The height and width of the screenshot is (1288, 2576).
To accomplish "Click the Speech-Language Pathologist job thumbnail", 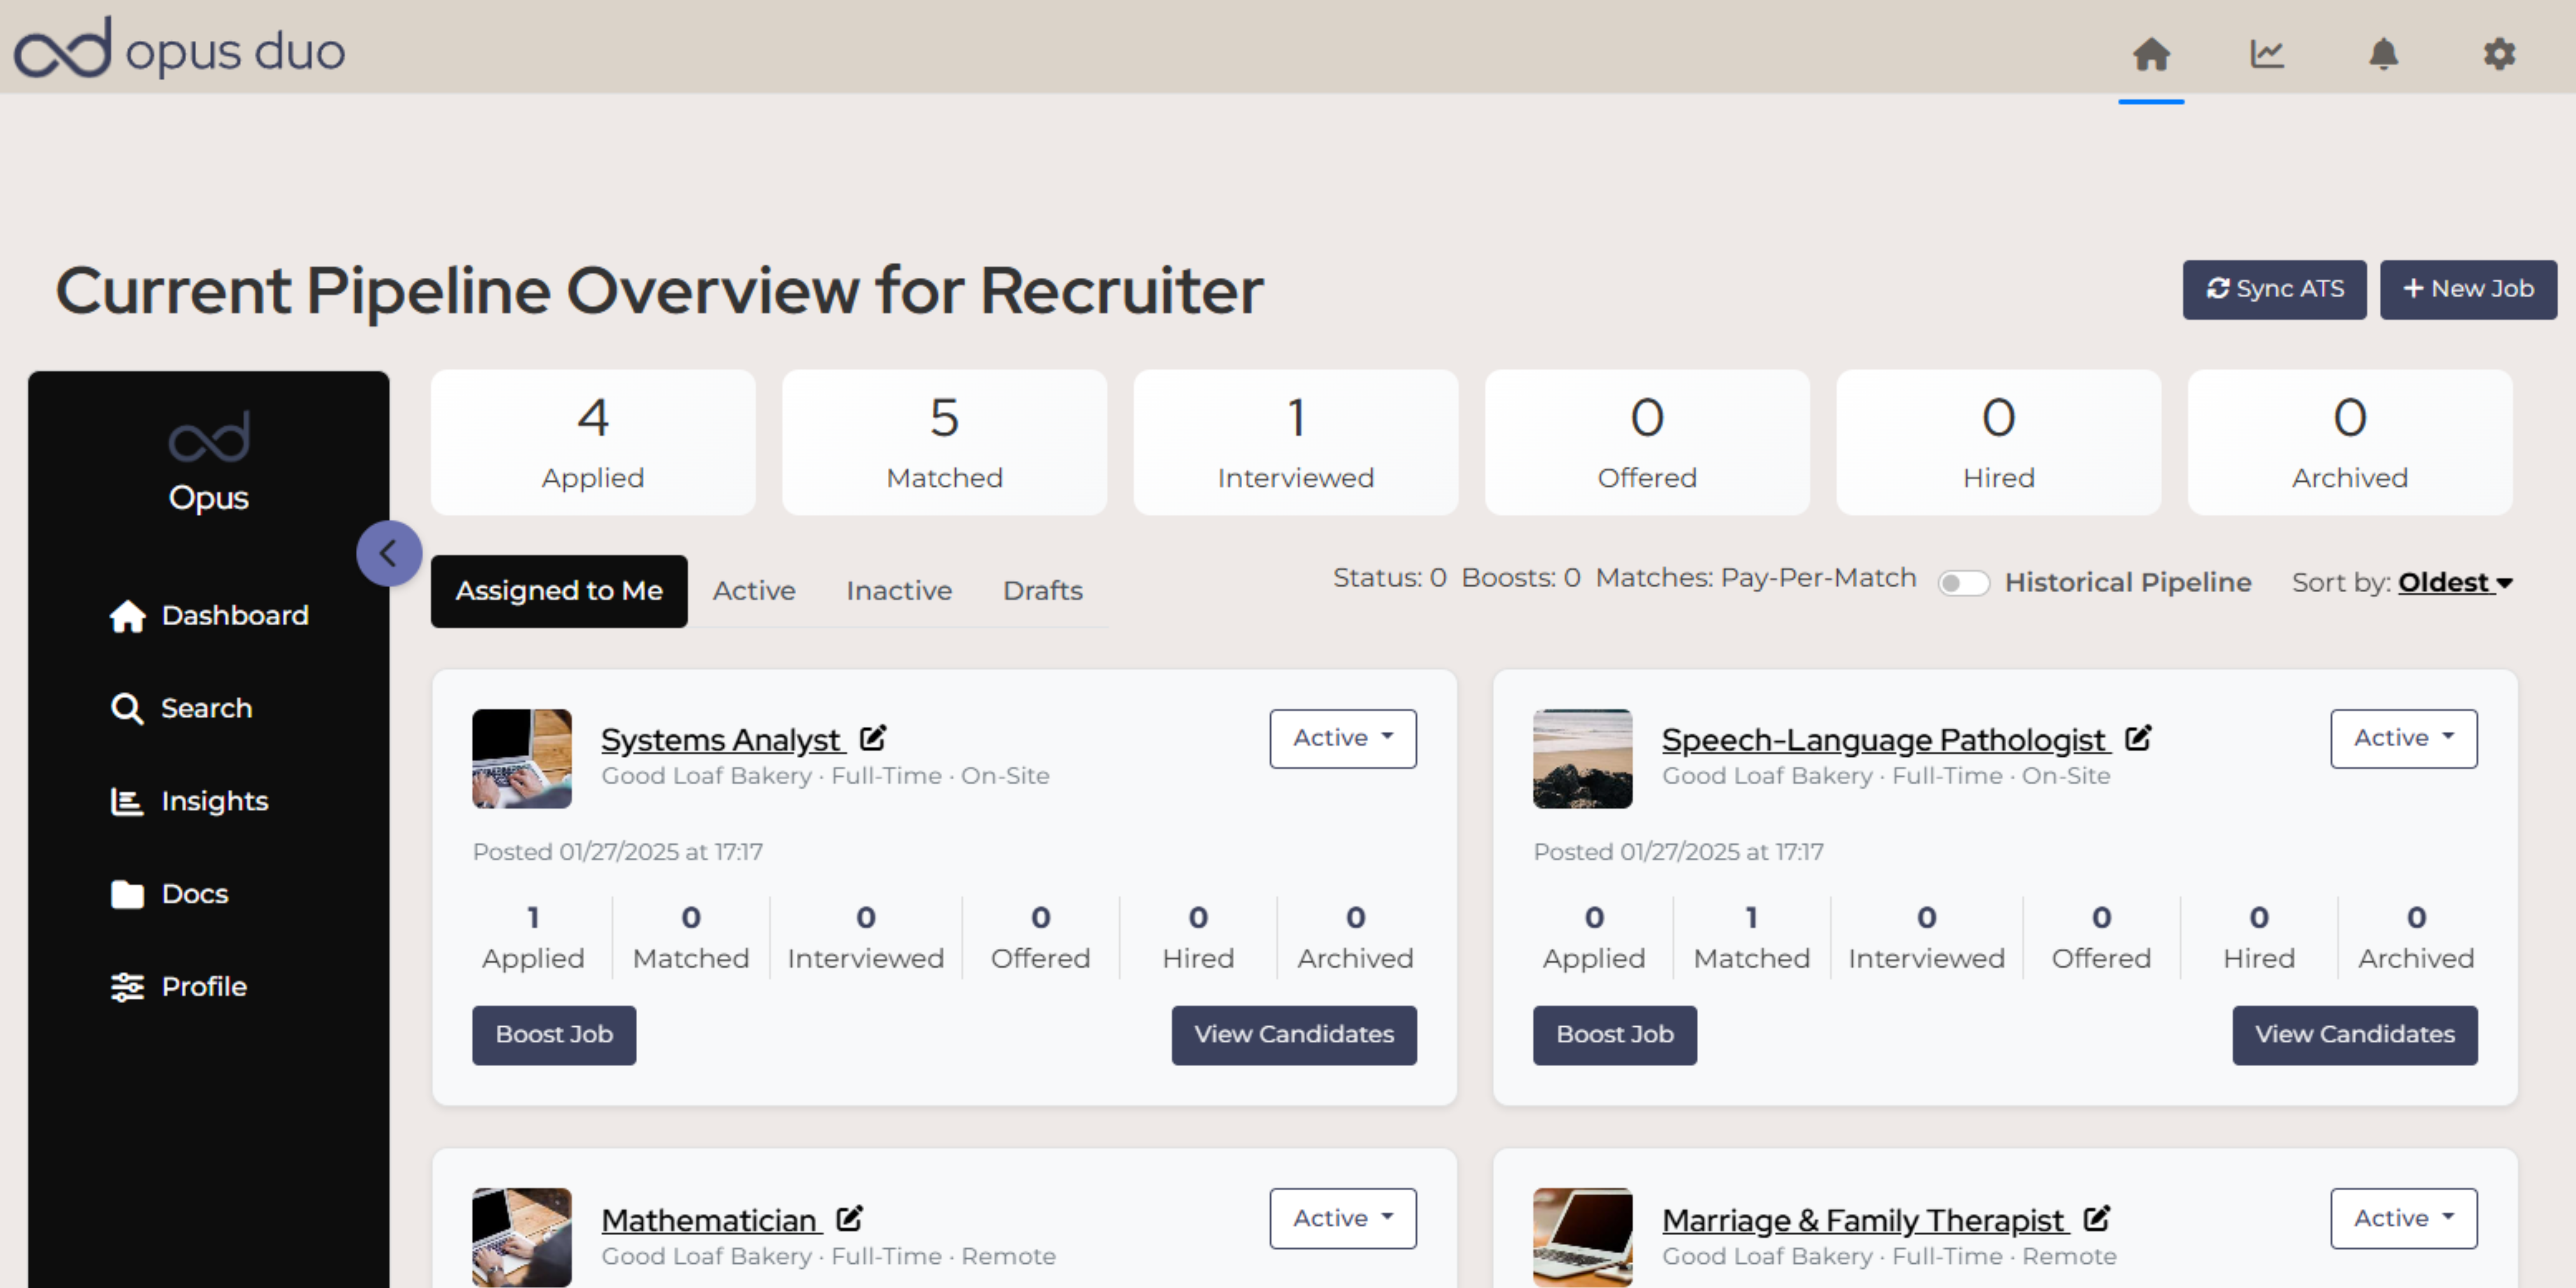I will (x=1582, y=758).
